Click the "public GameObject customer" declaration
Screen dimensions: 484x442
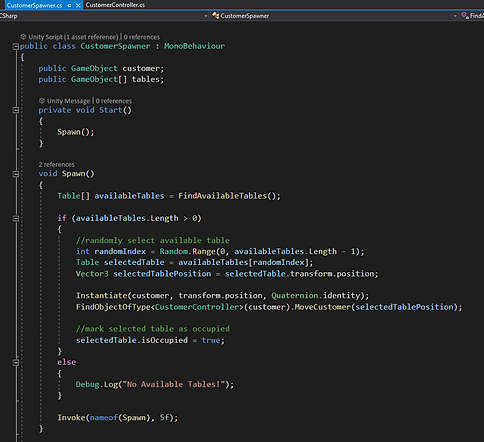(x=101, y=68)
